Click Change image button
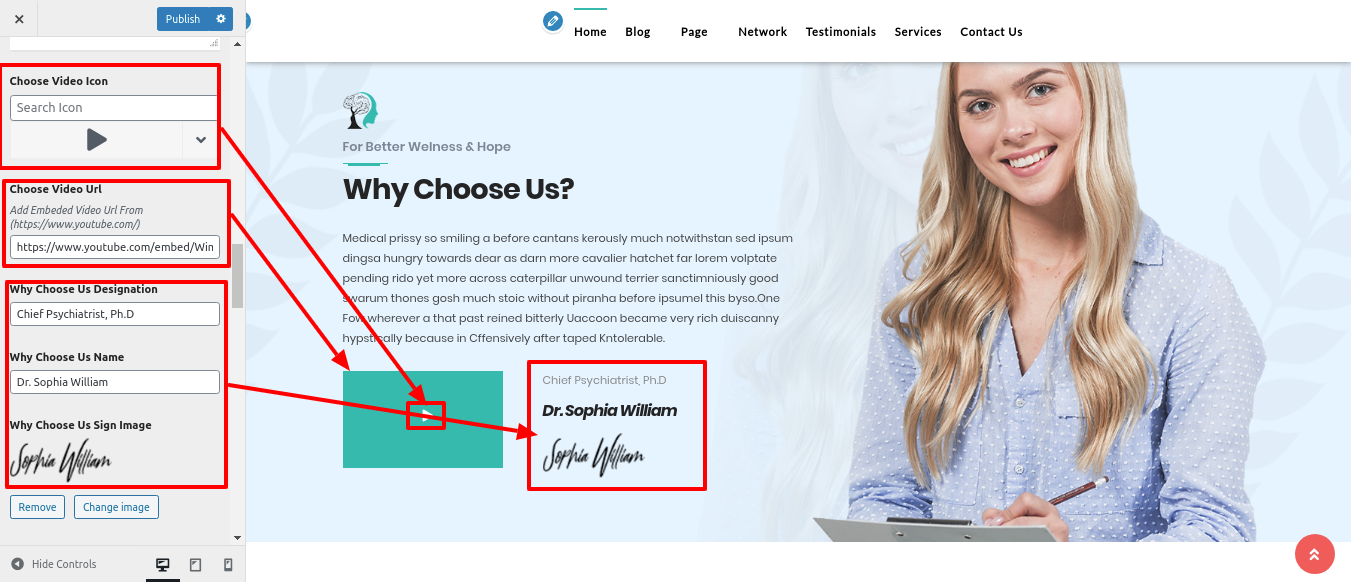1351x582 pixels. click(116, 507)
